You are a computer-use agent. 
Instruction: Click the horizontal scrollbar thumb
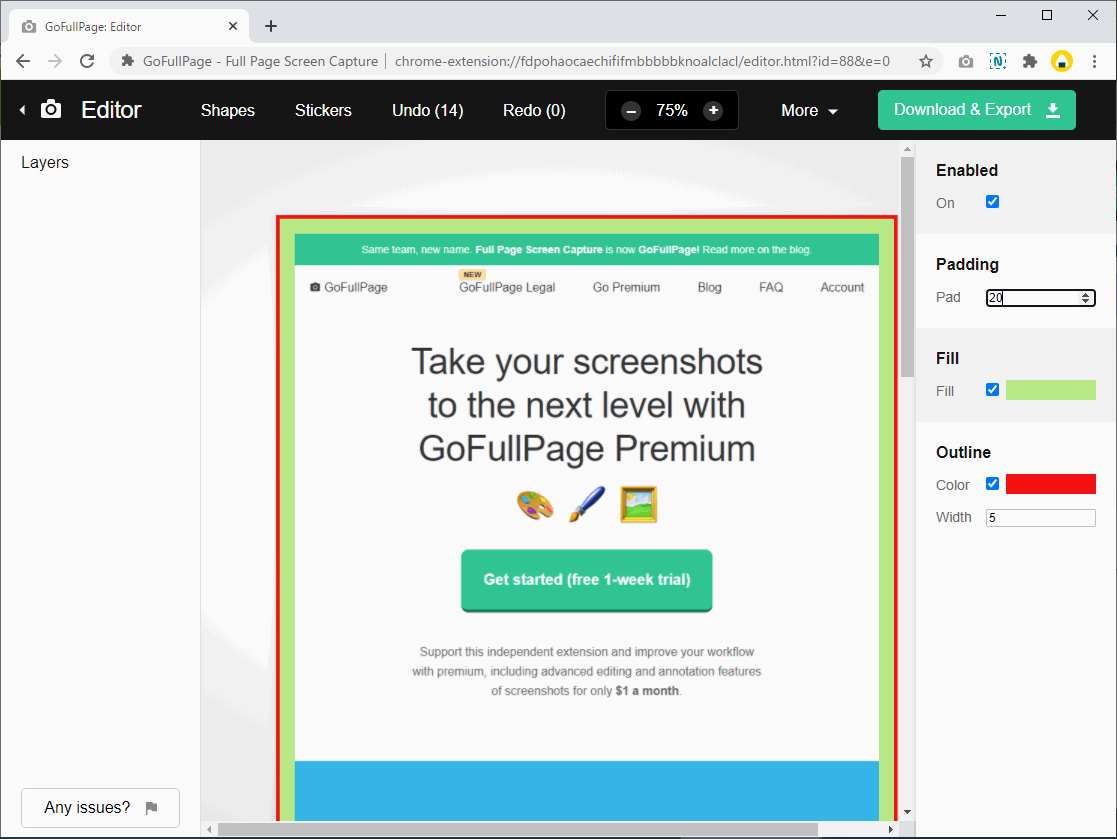point(518,830)
